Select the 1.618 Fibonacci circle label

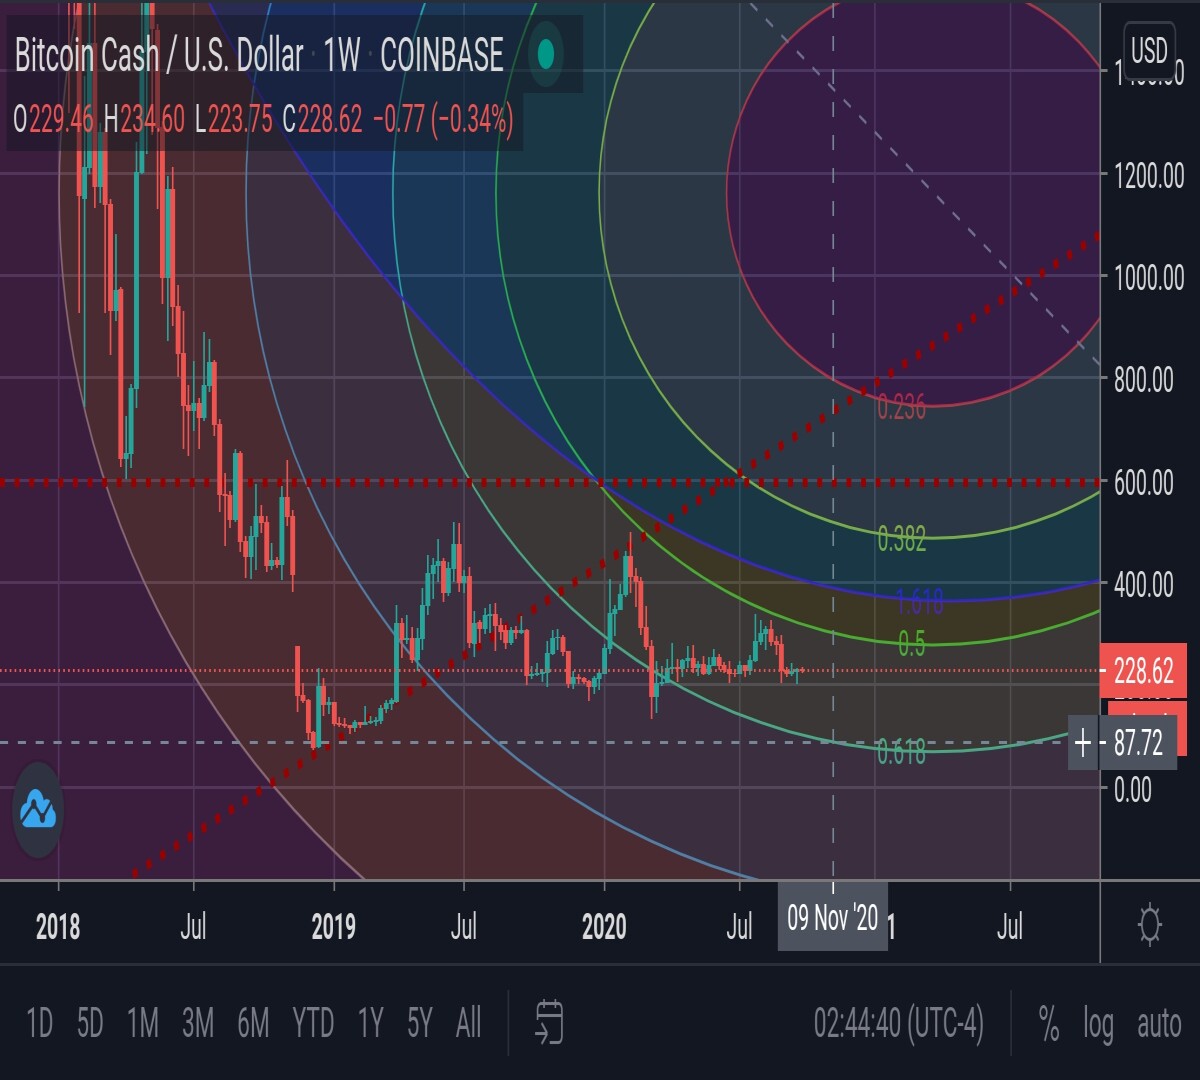(x=919, y=601)
